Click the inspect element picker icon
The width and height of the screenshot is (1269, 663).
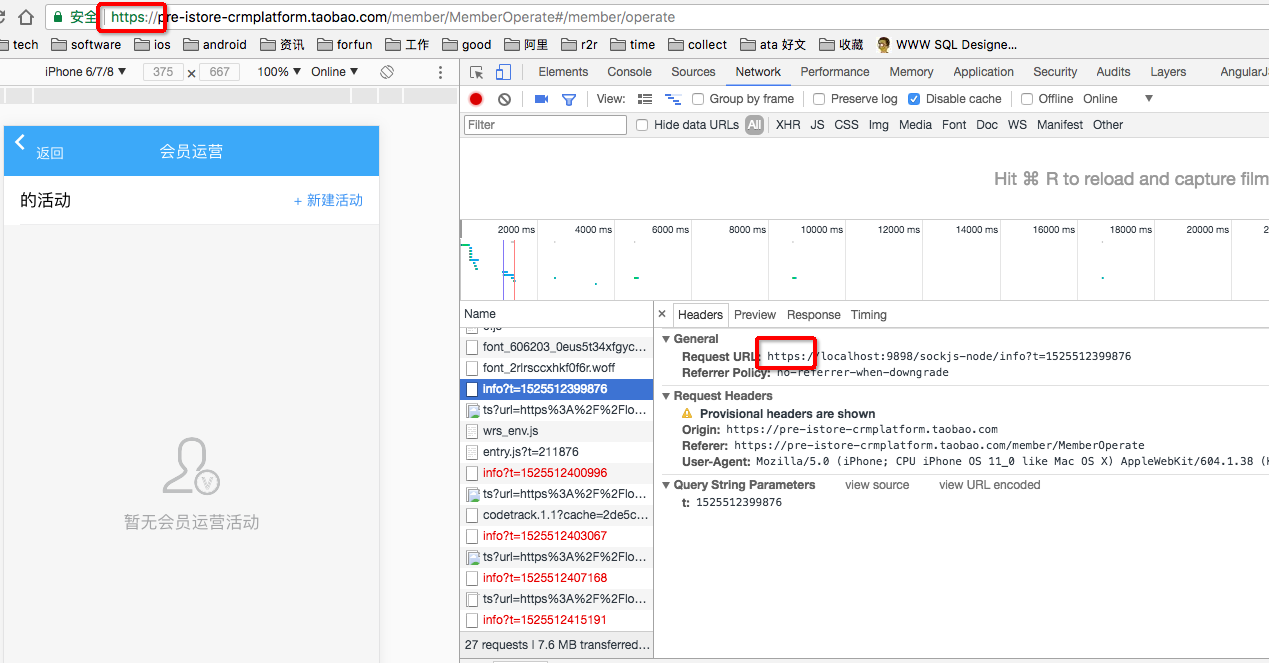[x=477, y=72]
